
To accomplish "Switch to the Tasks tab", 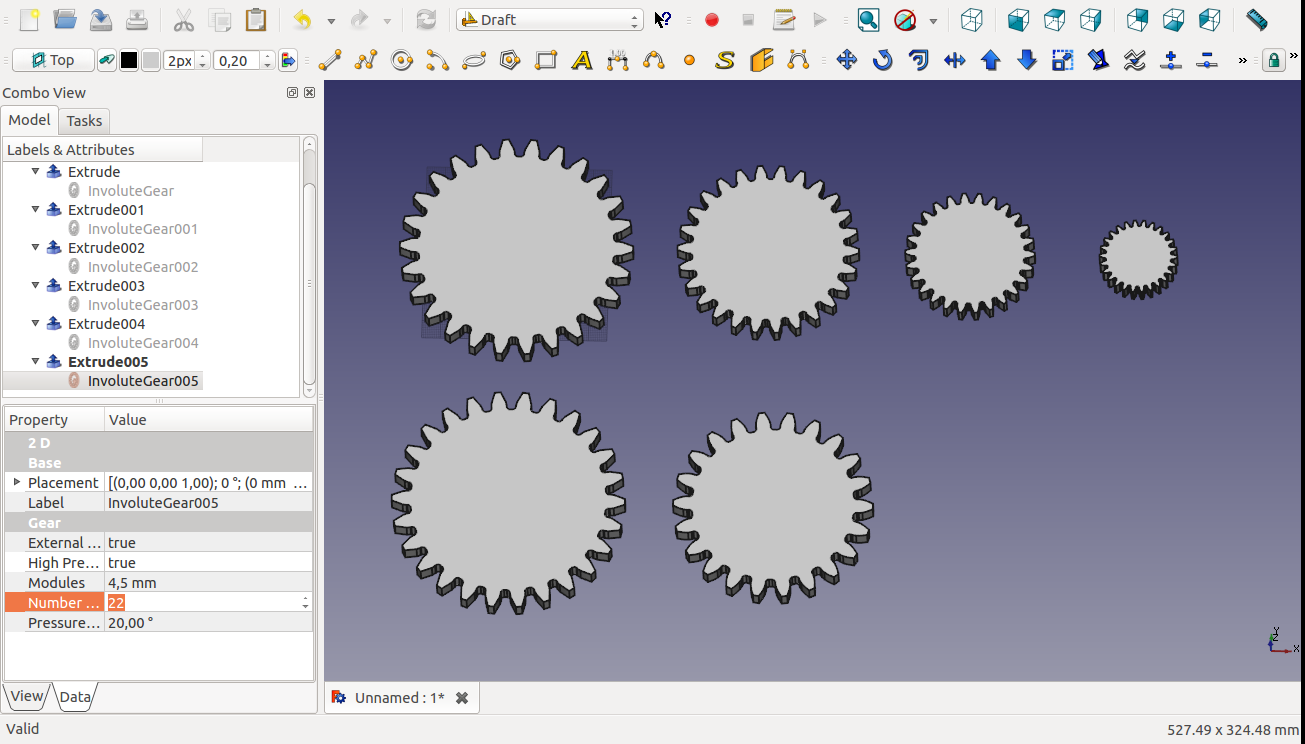I will pyautogui.click(x=84, y=121).
